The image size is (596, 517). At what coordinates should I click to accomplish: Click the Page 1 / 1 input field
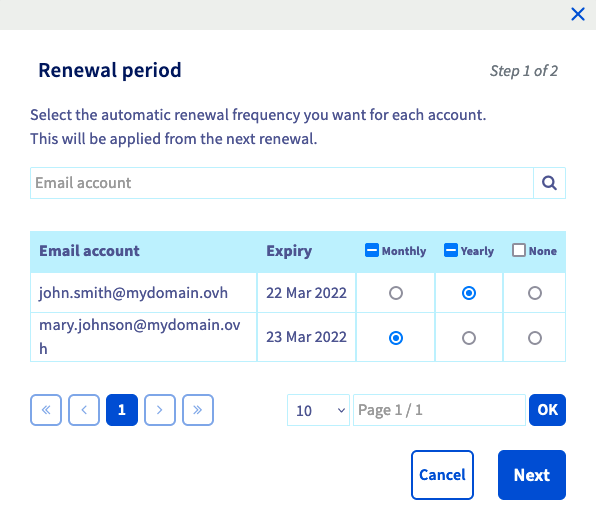(x=439, y=410)
